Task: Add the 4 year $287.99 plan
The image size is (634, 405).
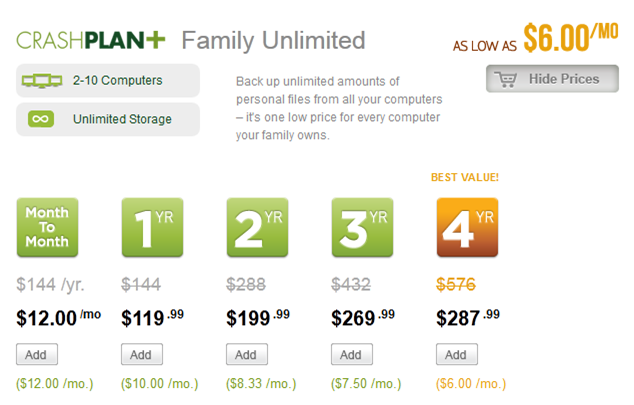Action: pyautogui.click(x=457, y=354)
